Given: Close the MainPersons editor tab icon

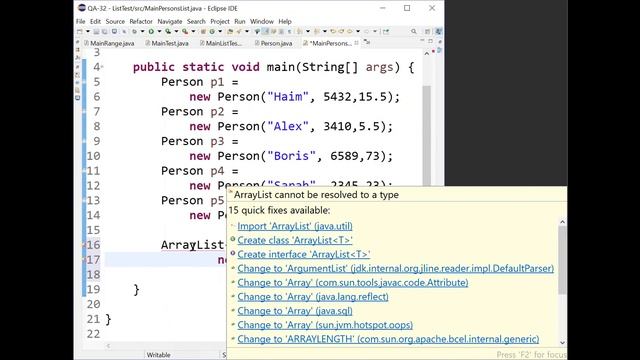Looking at the screenshot, I should pos(356,43).
